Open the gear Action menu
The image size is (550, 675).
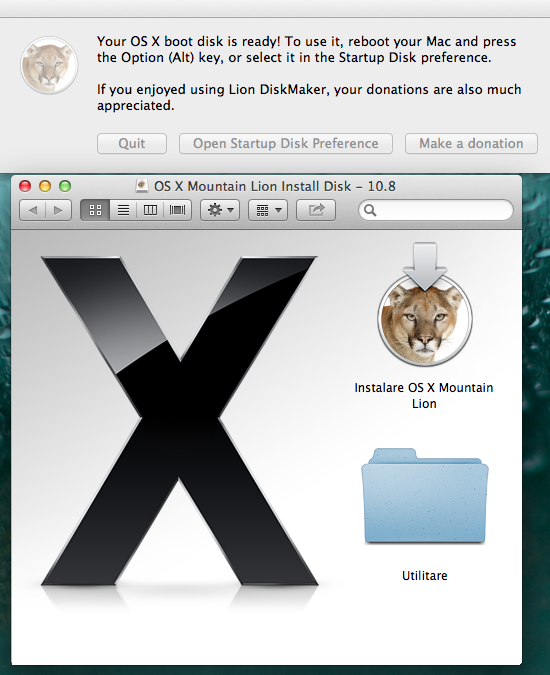coord(220,211)
